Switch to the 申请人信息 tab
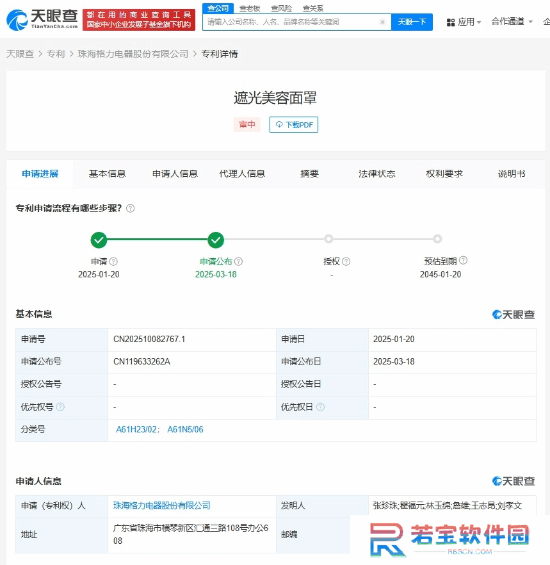The height and width of the screenshot is (565, 550). [x=175, y=174]
